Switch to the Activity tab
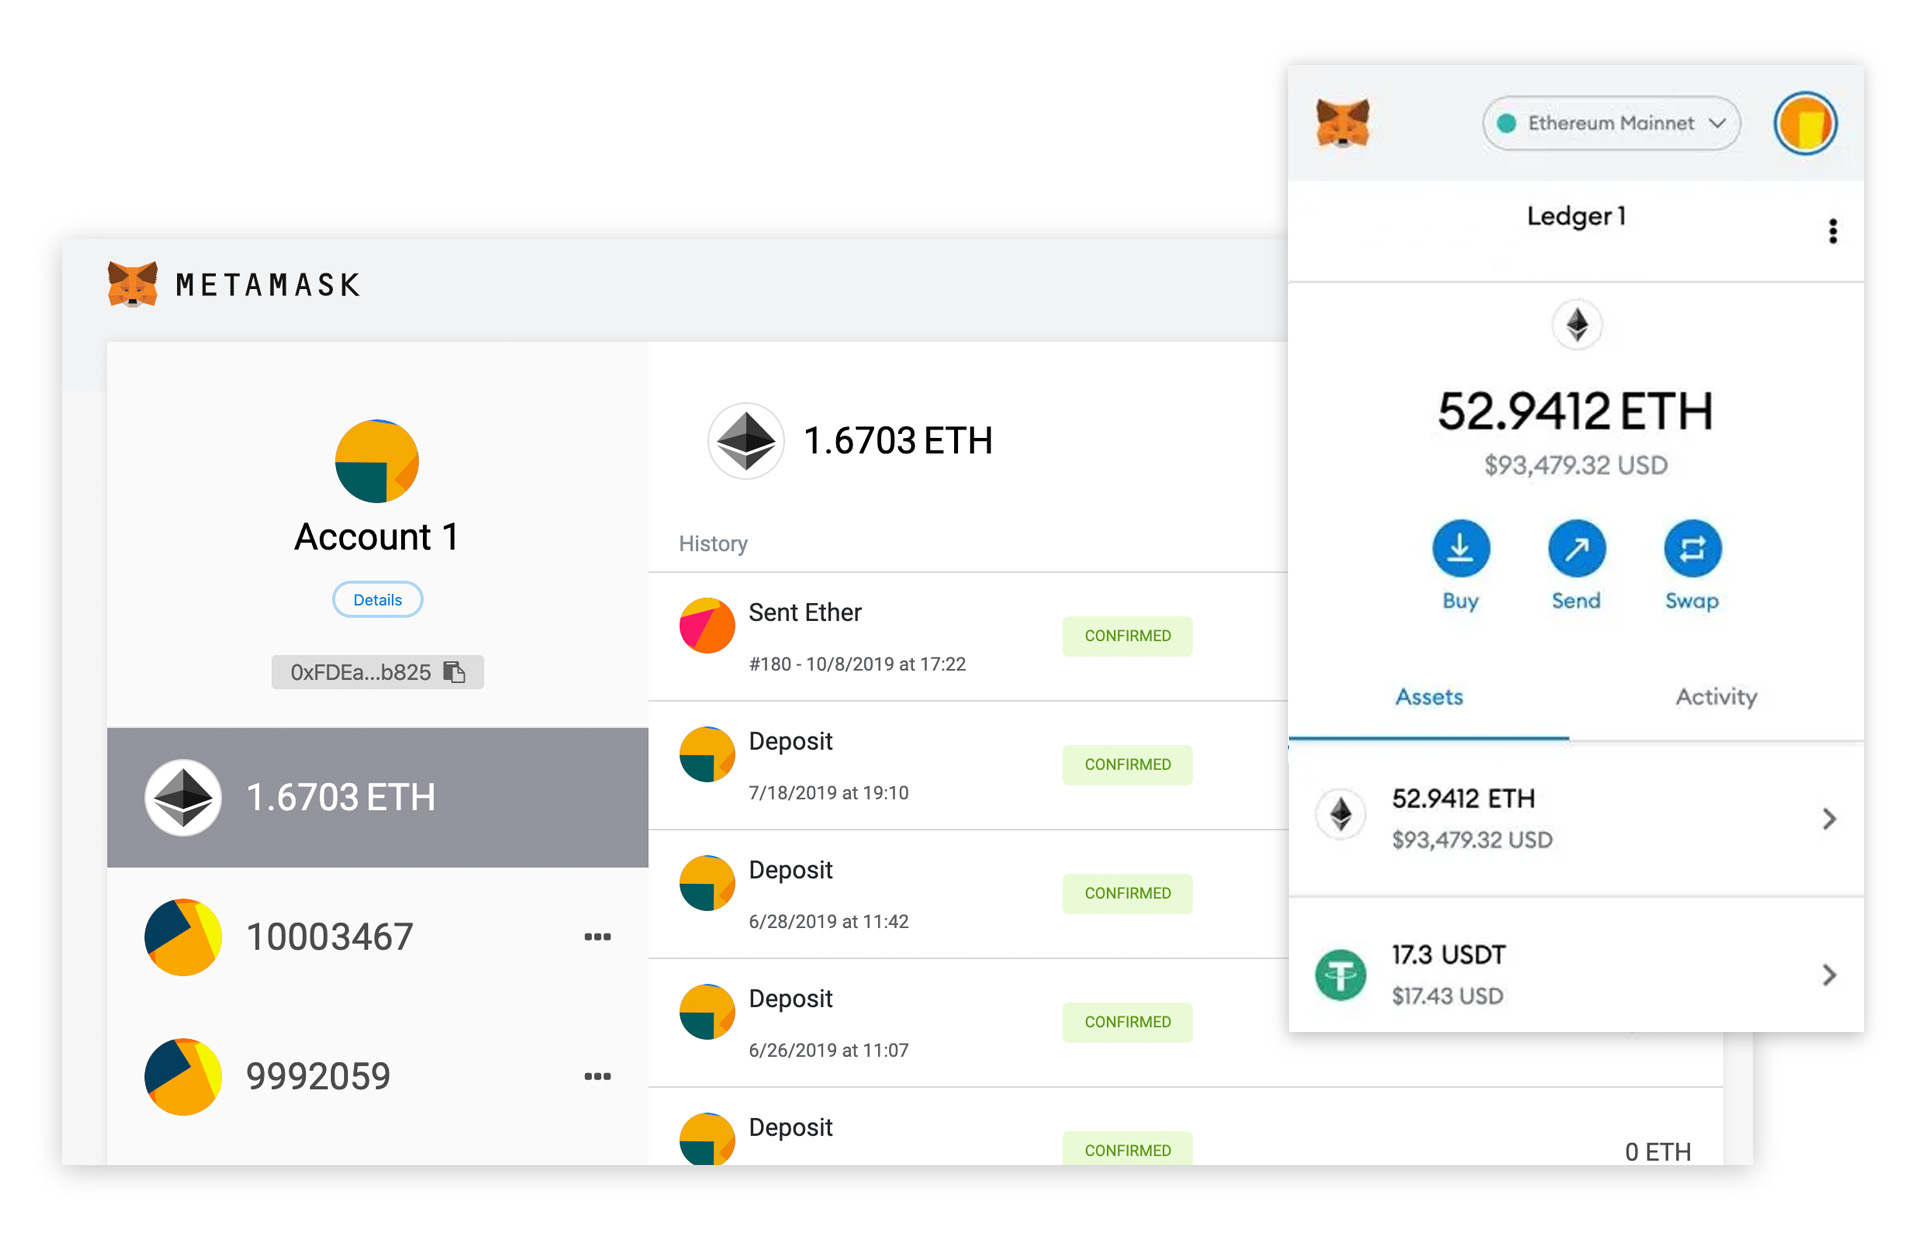Image resolution: width=1932 pixels, height=1252 pixels. pyautogui.click(x=1716, y=697)
